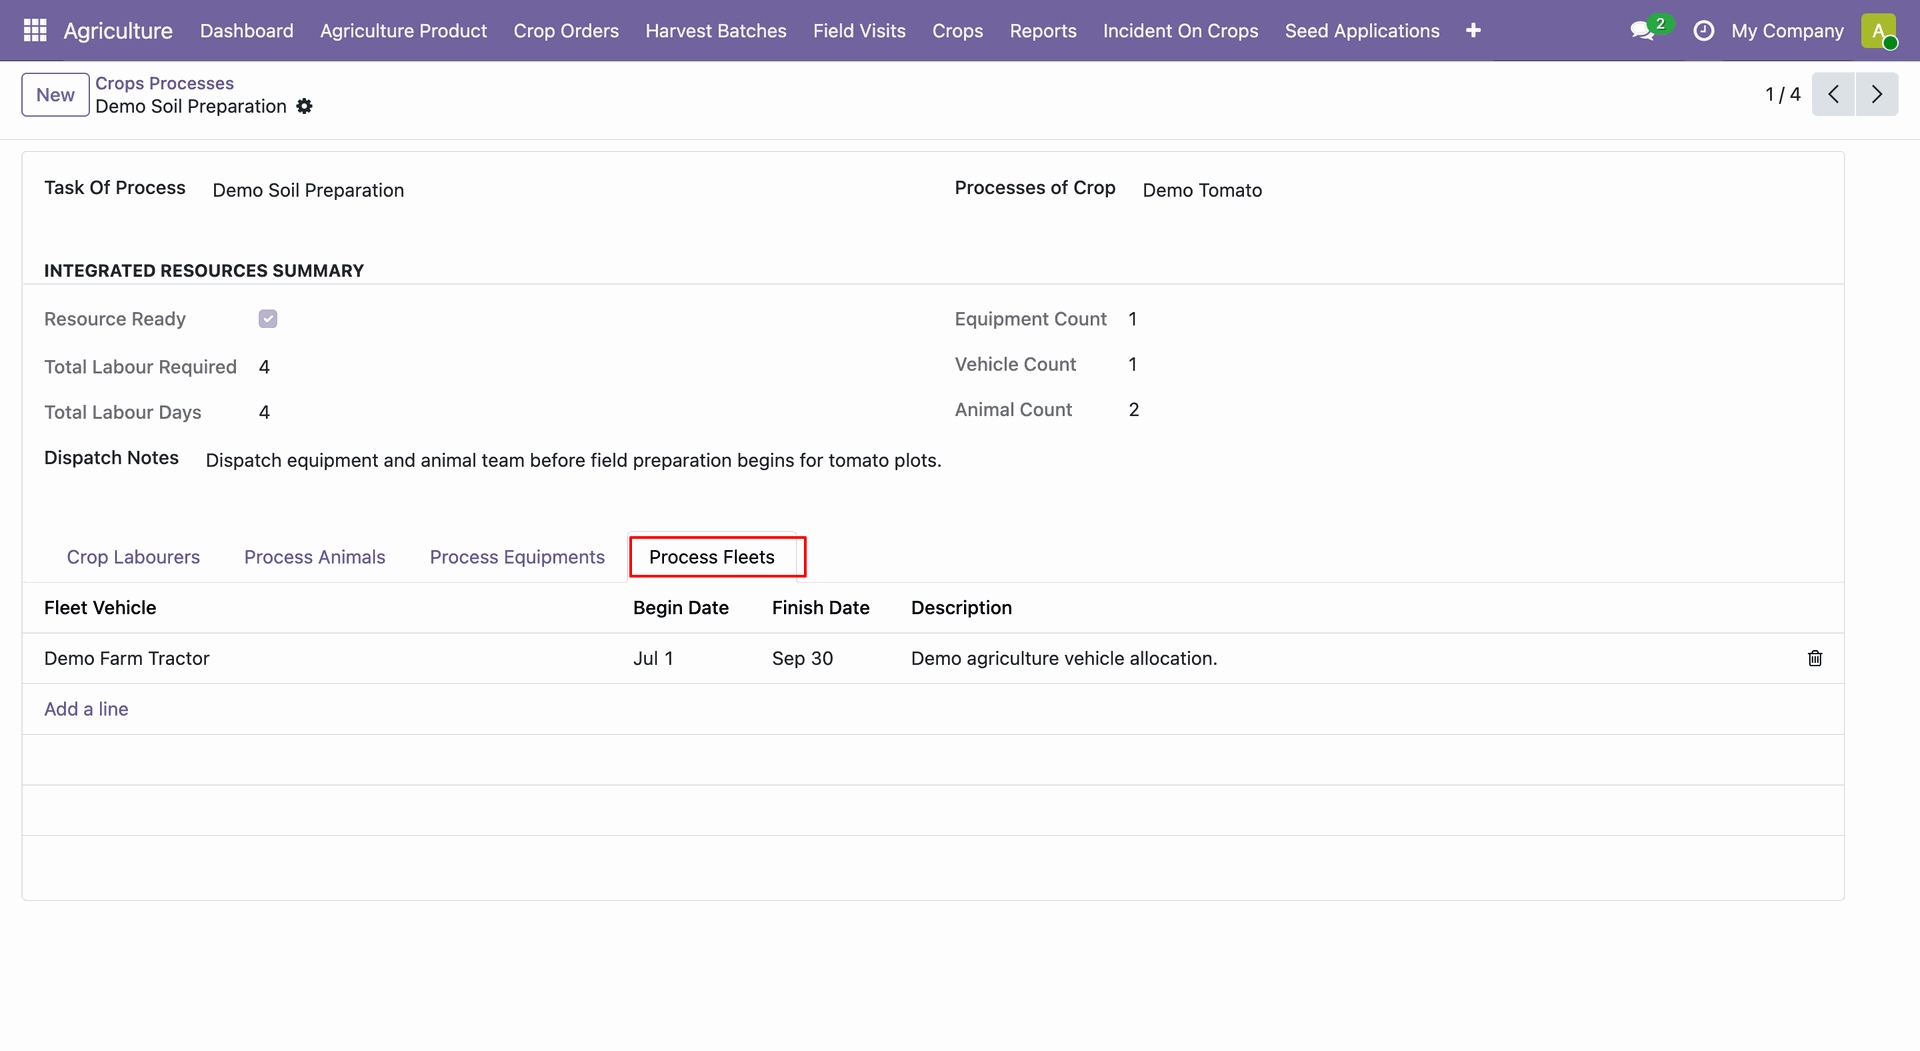The height and width of the screenshot is (1051, 1920).
Task: Click Add a line link
Action: click(x=86, y=709)
